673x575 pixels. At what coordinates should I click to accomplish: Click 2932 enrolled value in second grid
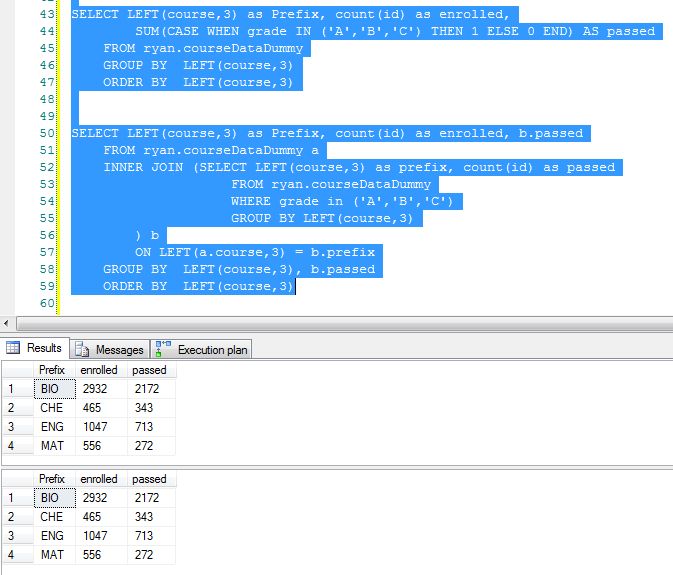click(x=101, y=498)
